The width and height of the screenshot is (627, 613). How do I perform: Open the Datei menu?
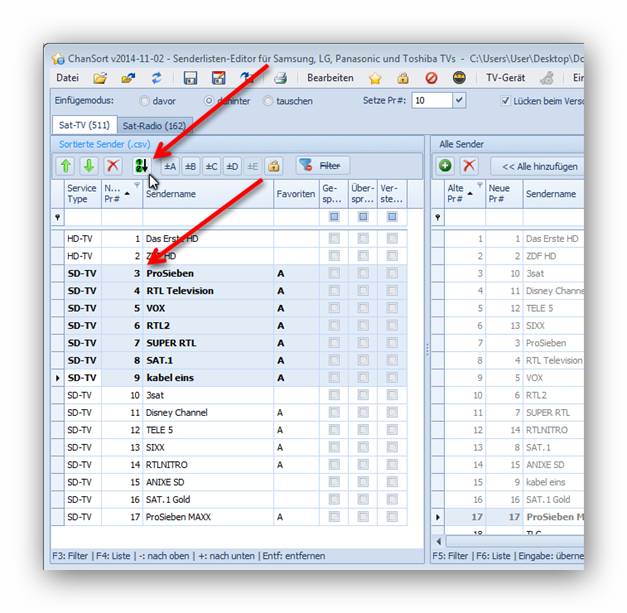tap(67, 78)
